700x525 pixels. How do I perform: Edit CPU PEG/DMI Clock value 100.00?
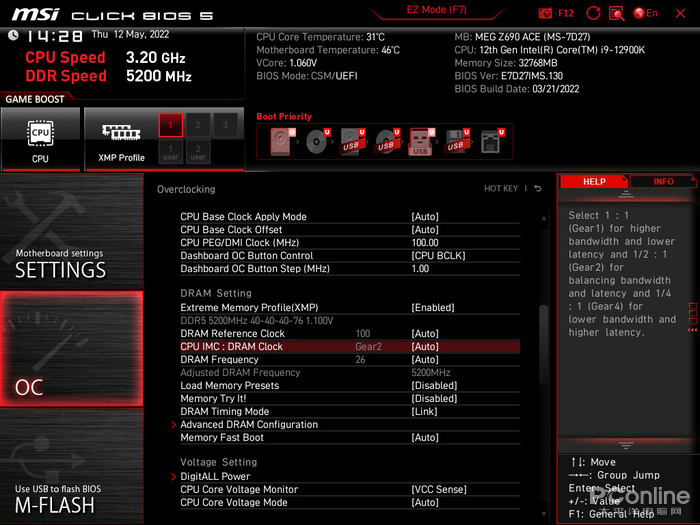coord(425,242)
